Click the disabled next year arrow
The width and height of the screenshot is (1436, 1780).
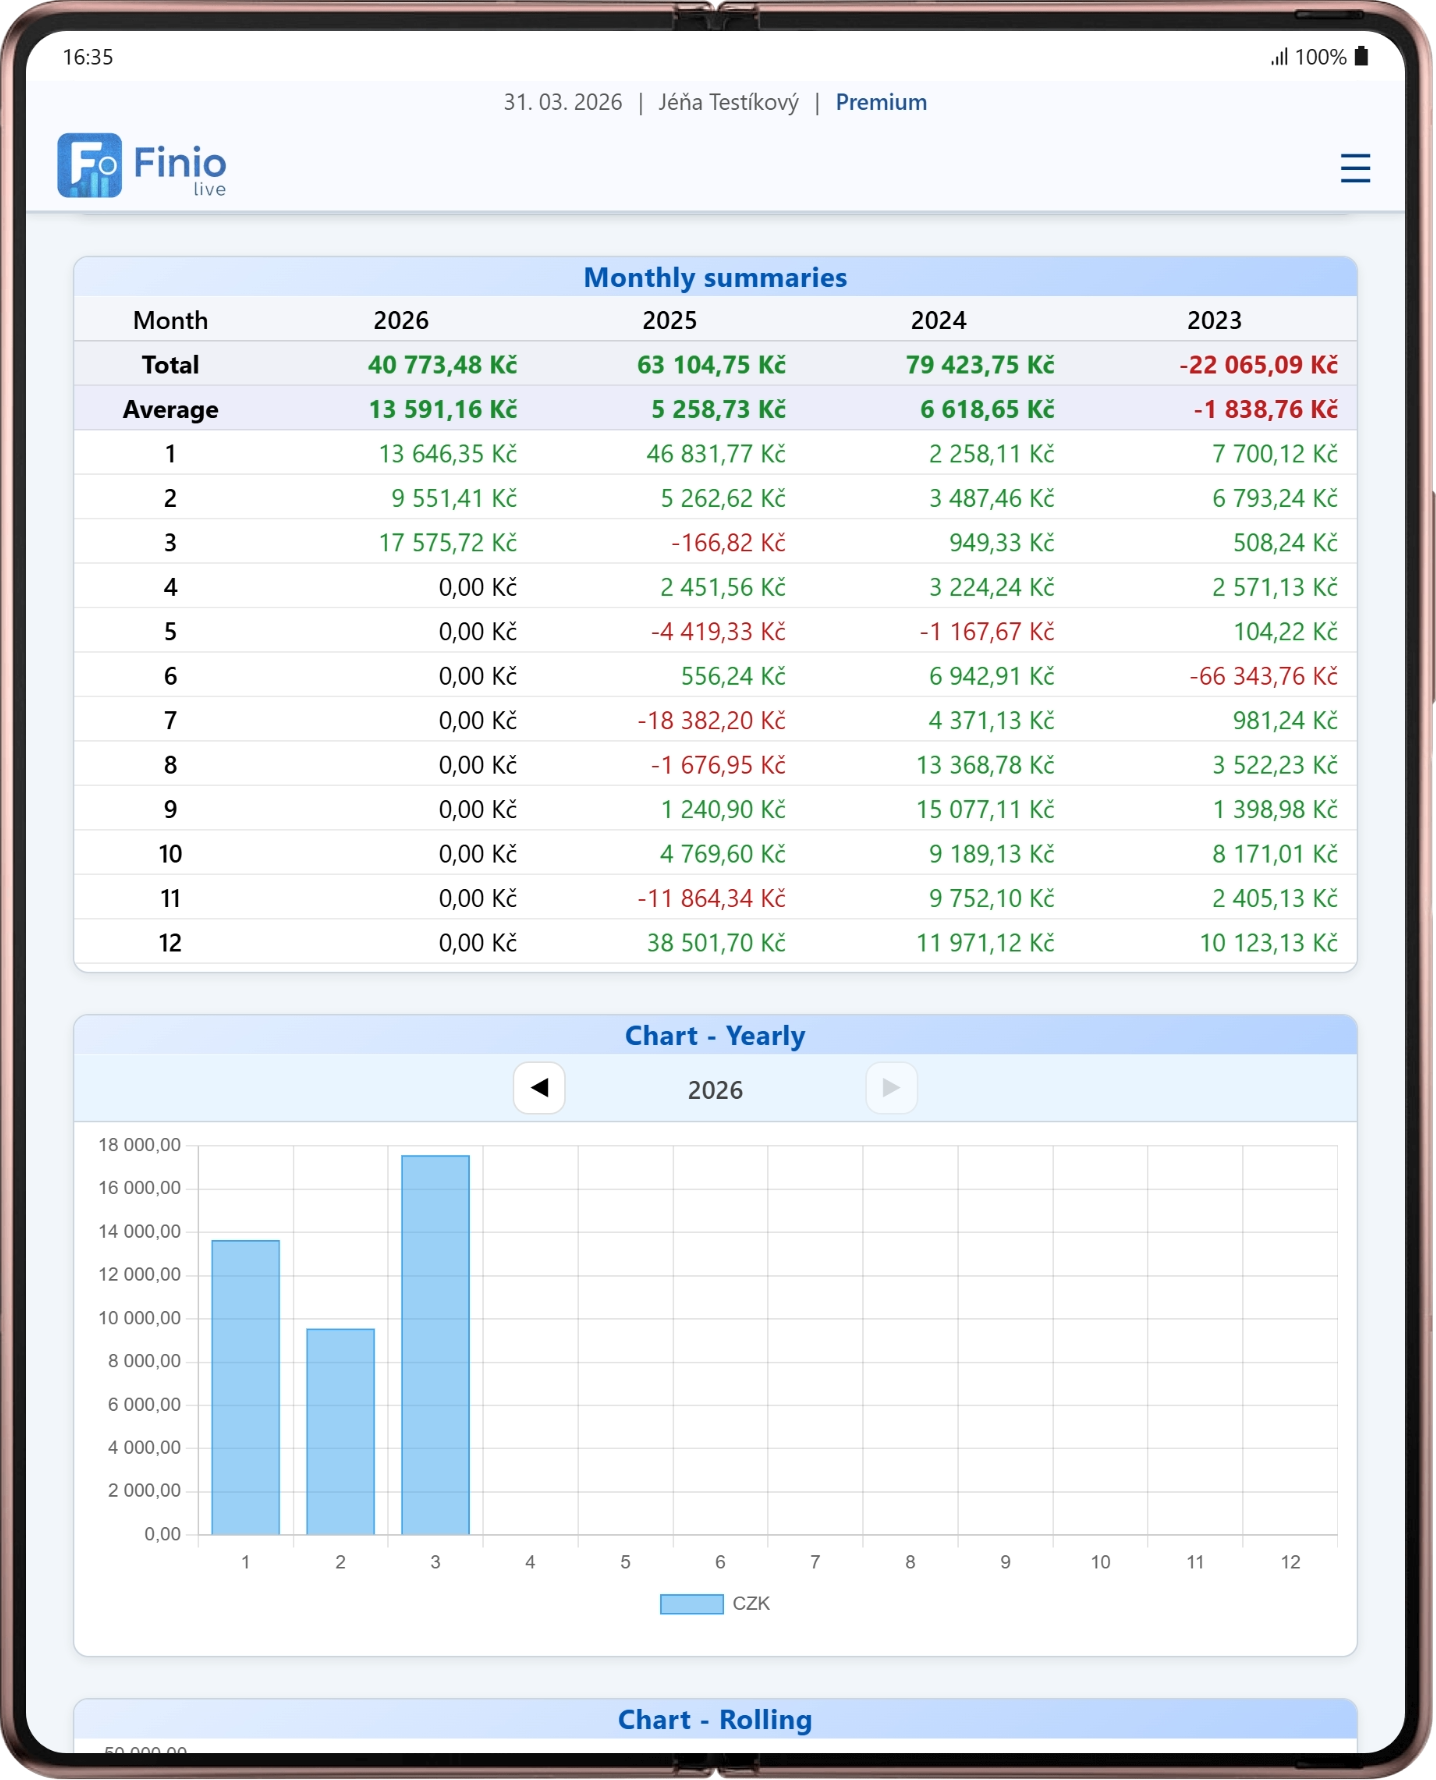click(890, 1088)
